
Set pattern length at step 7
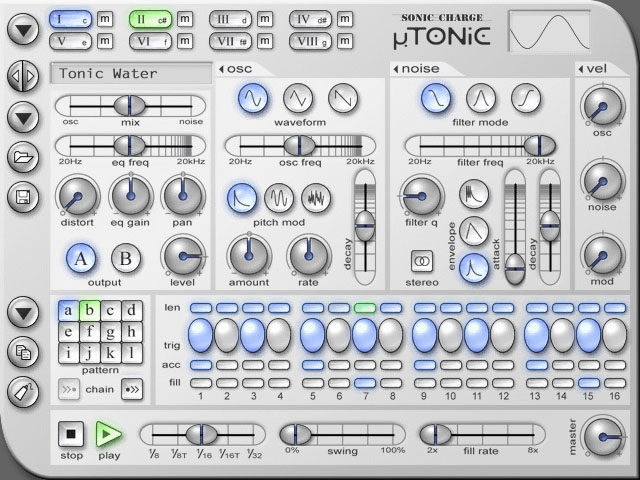[365, 307]
